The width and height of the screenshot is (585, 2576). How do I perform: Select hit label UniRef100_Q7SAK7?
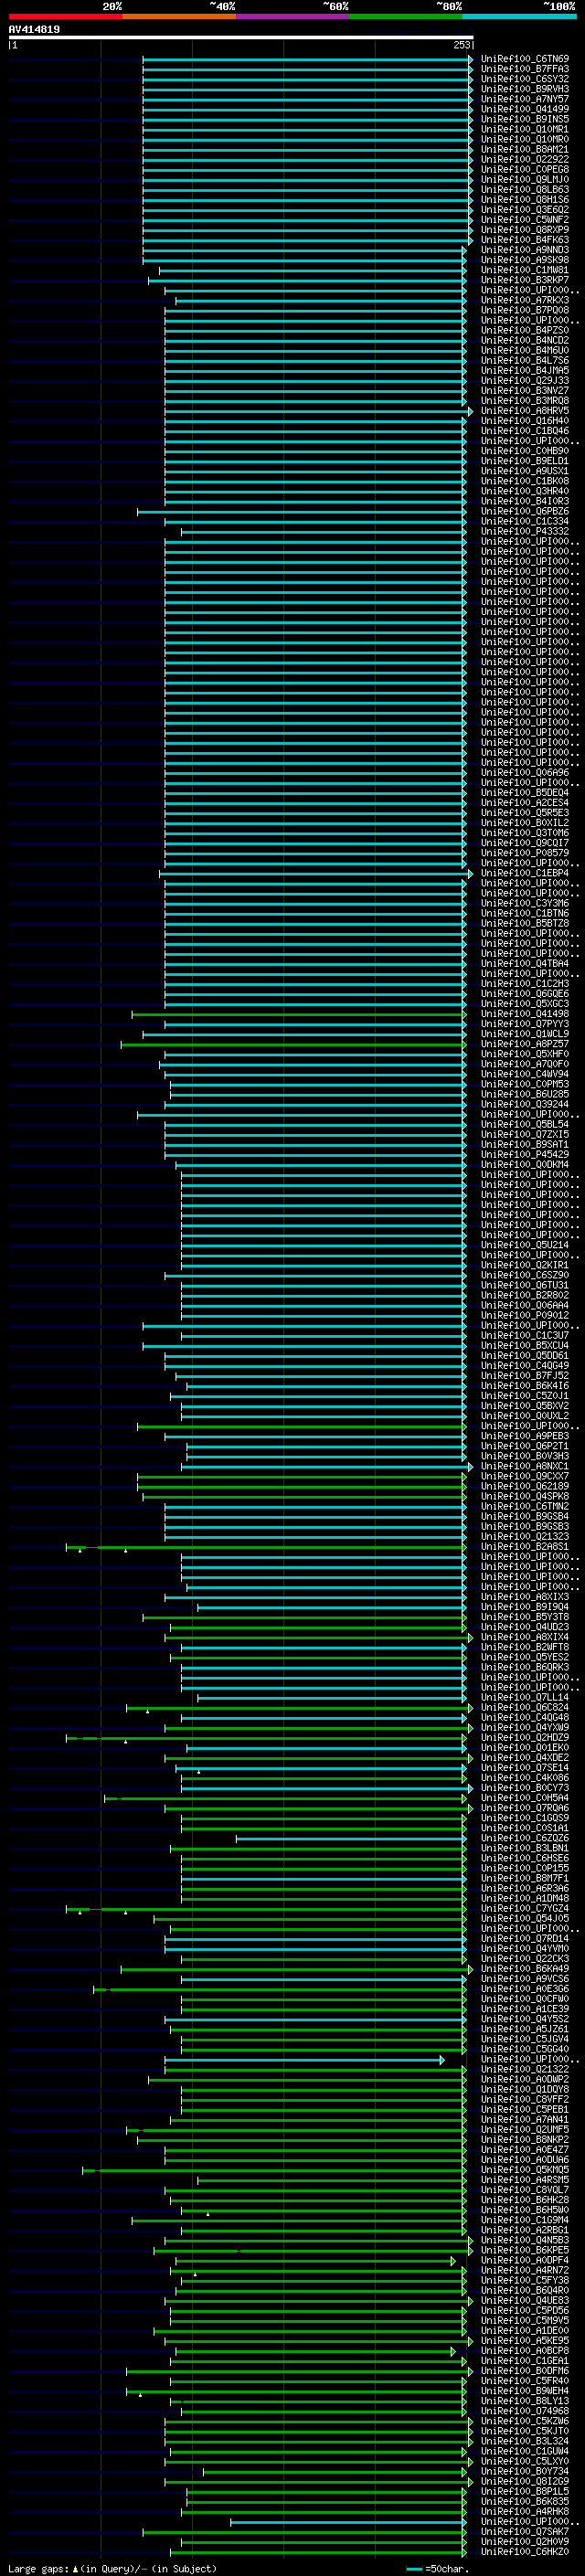pos(525,2532)
